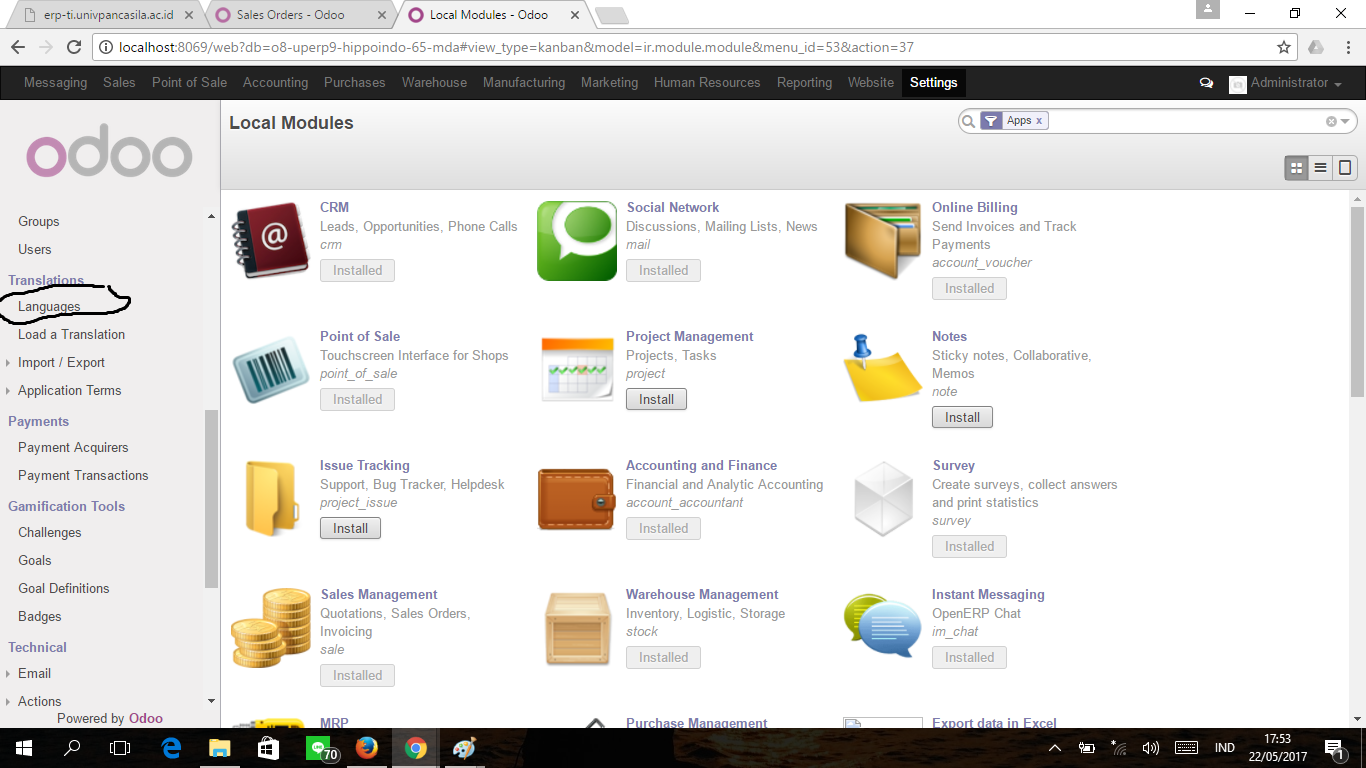Clear the search field with the x icon
Viewport: 1366px width, 768px height.
pyautogui.click(x=1331, y=121)
